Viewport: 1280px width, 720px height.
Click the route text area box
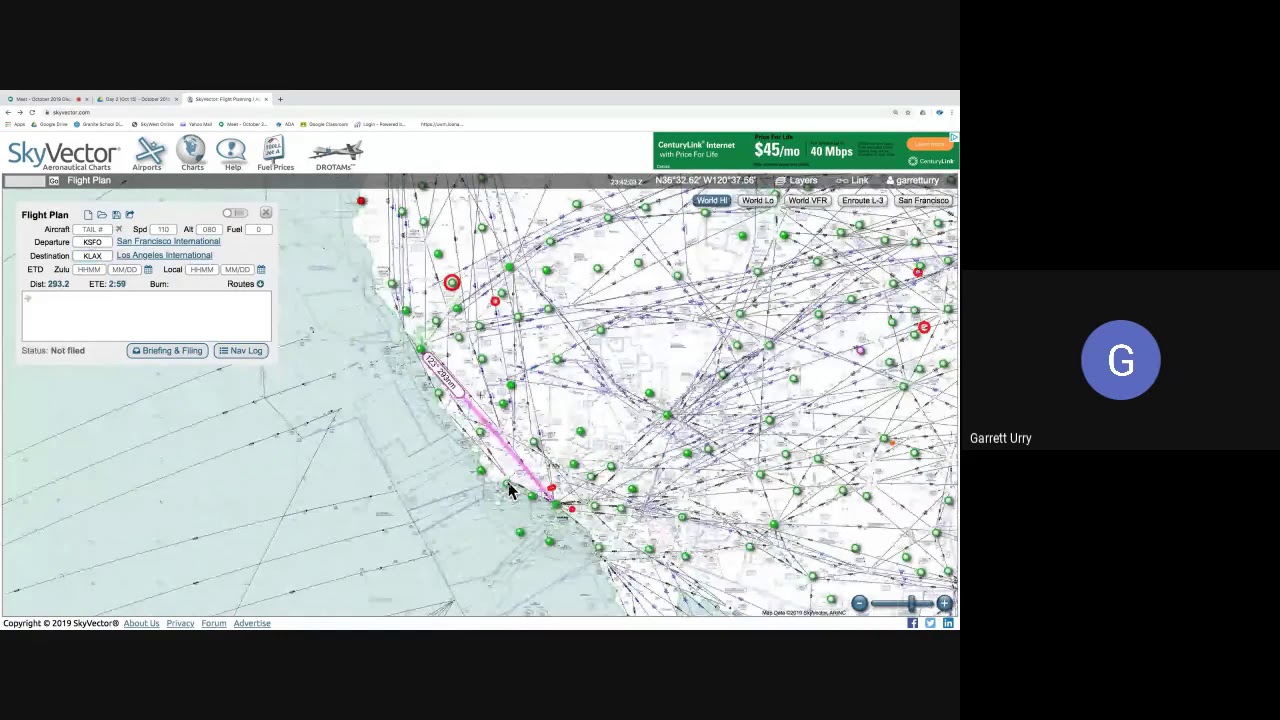(146, 317)
